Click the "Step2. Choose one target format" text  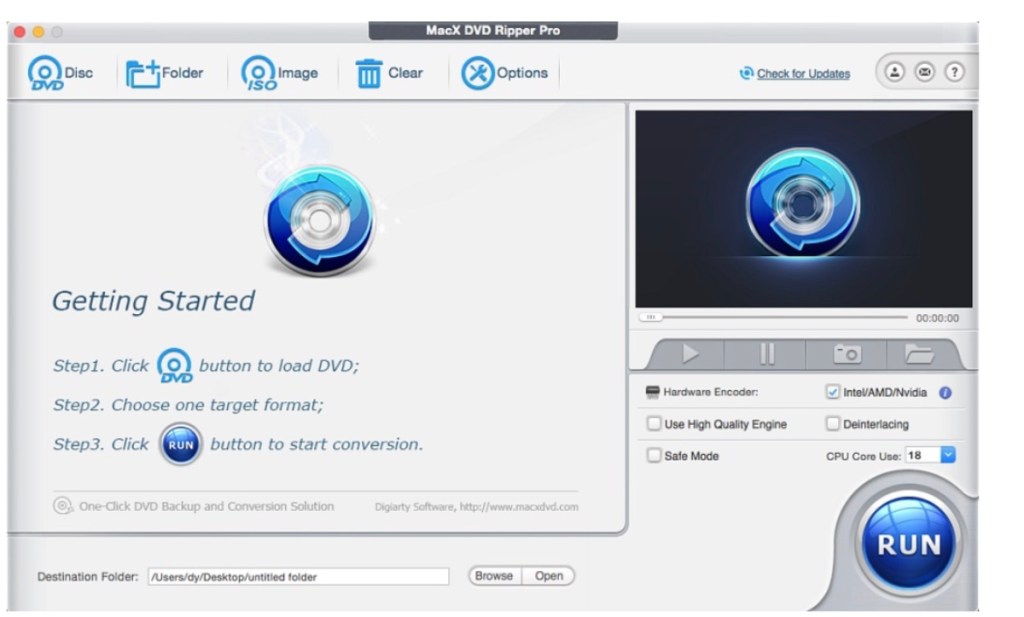click(188, 405)
